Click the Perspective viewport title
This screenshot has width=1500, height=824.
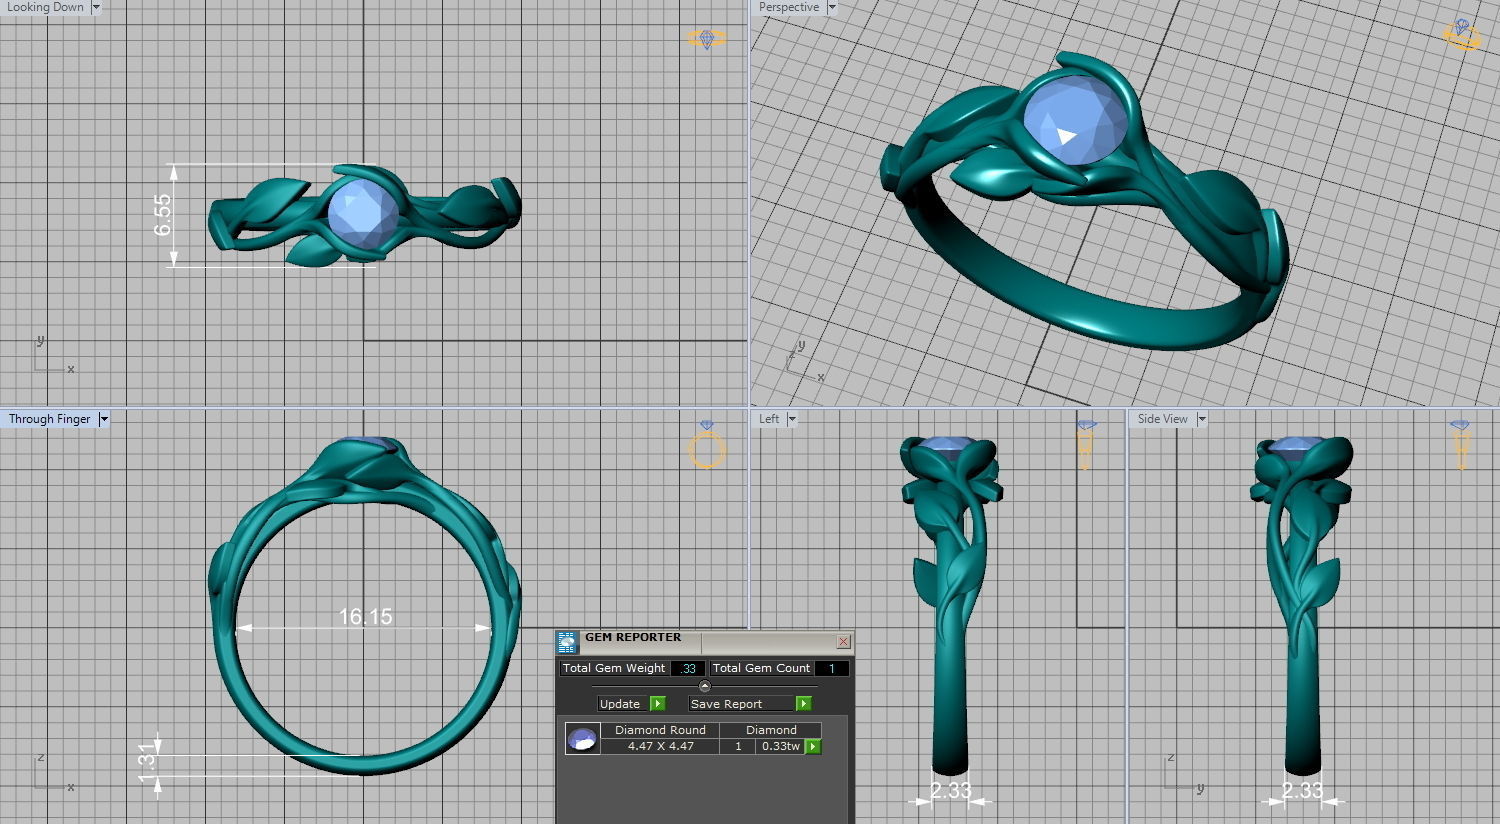pos(789,7)
